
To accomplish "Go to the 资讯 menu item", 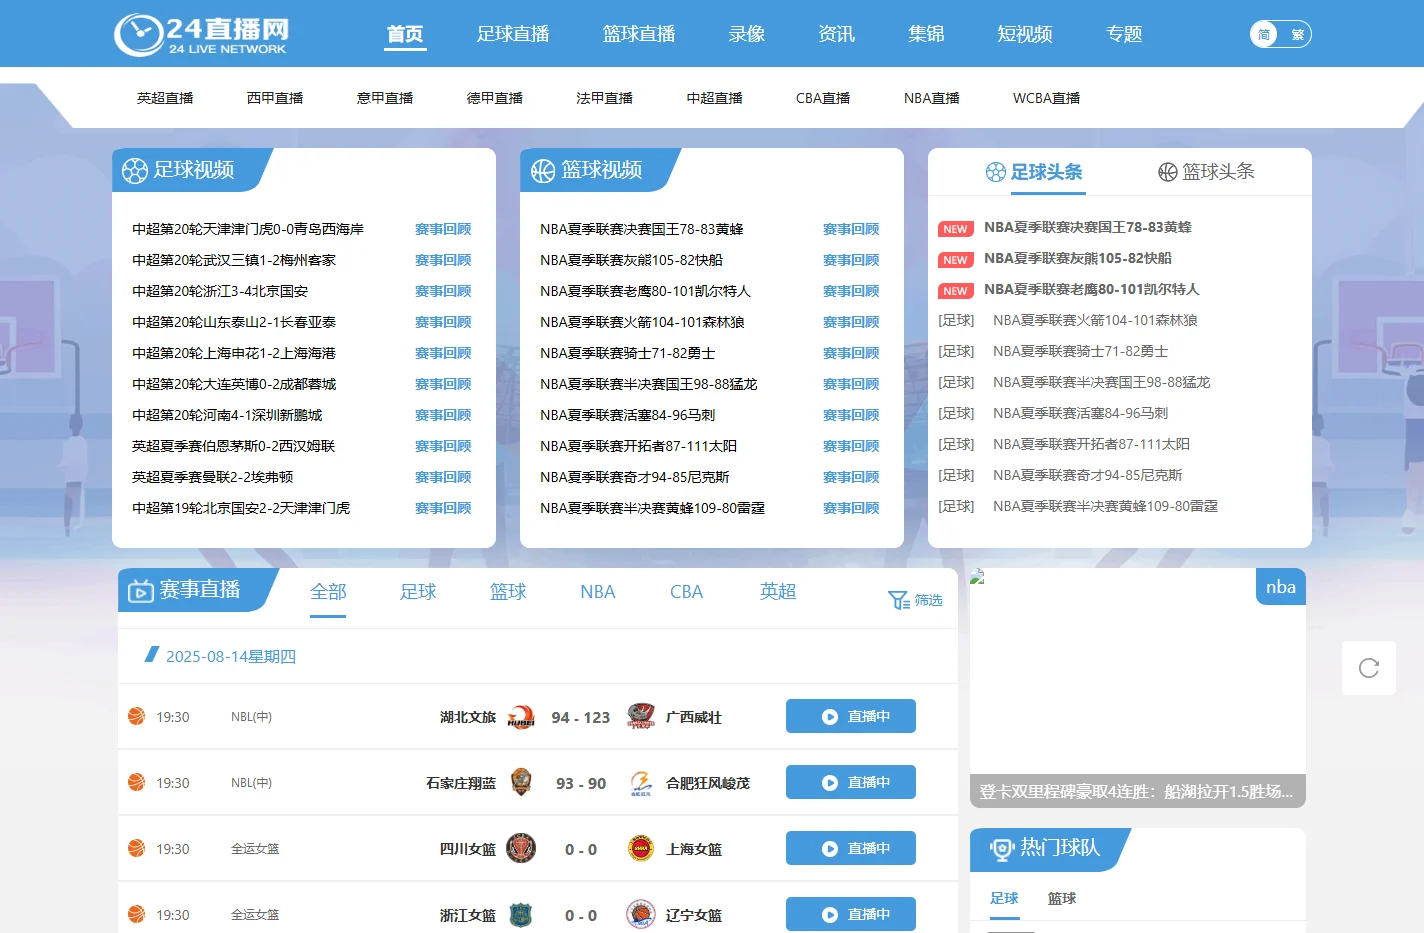I will [x=837, y=34].
